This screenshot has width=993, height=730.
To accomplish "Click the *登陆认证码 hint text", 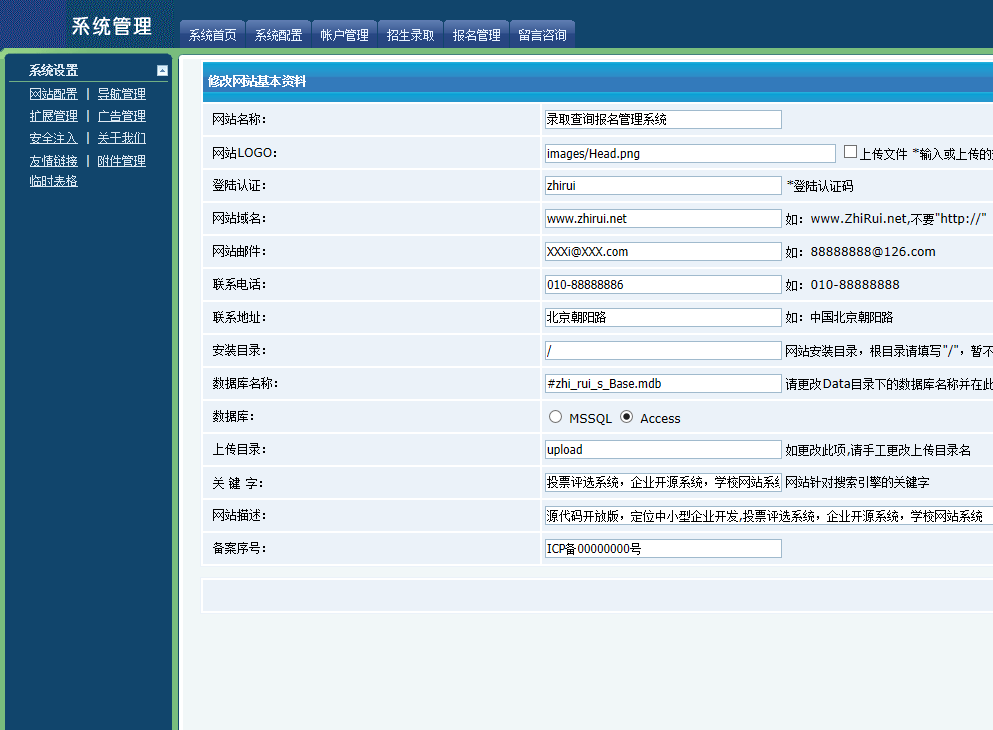I will (820, 186).
